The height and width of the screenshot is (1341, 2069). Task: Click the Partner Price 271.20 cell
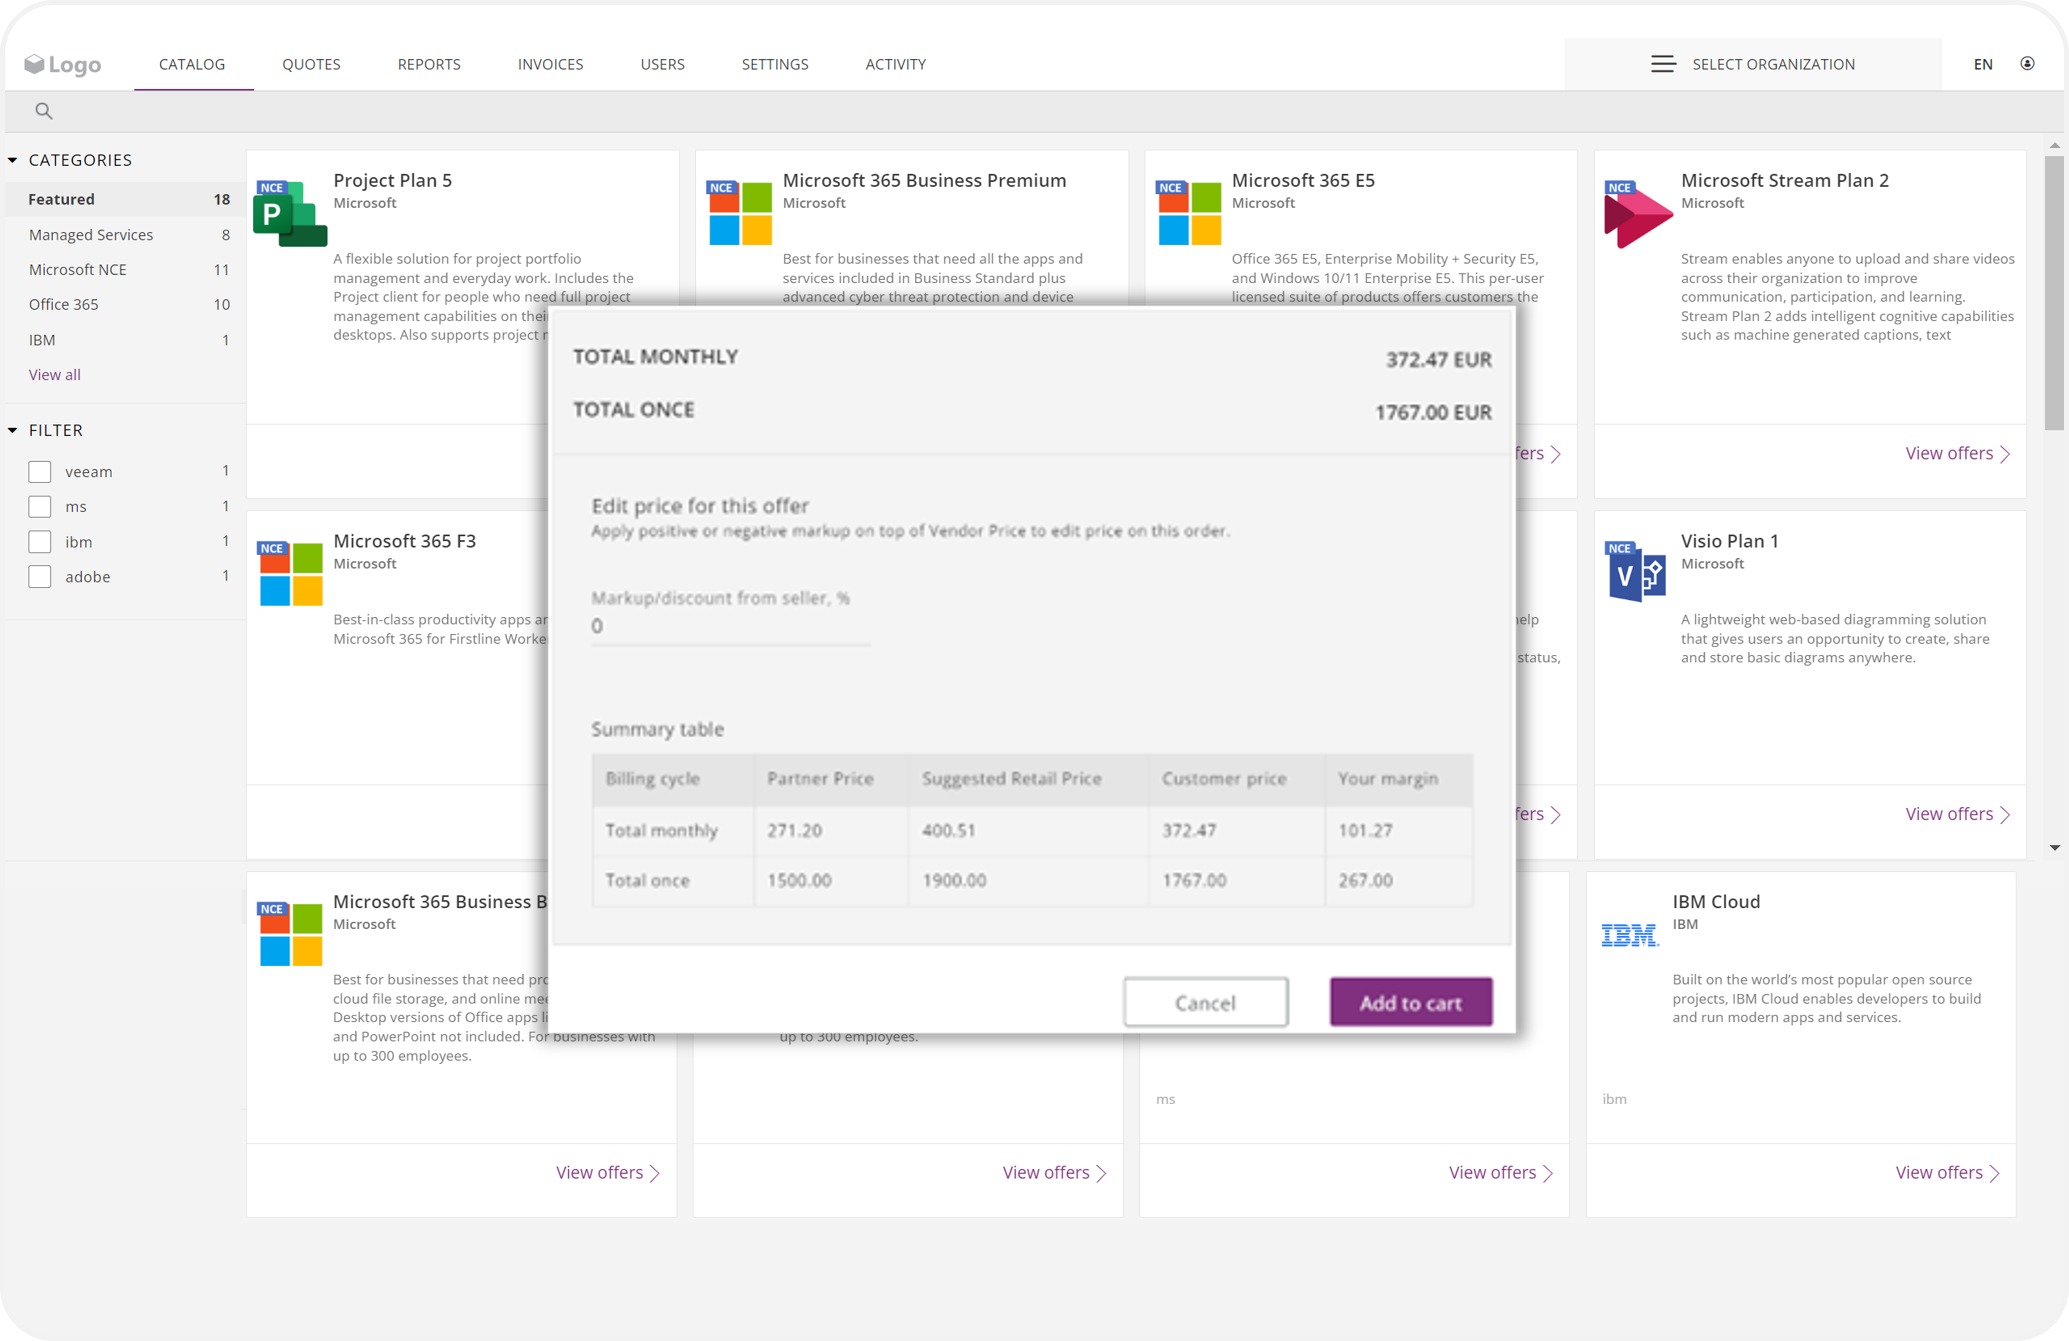tap(831, 830)
